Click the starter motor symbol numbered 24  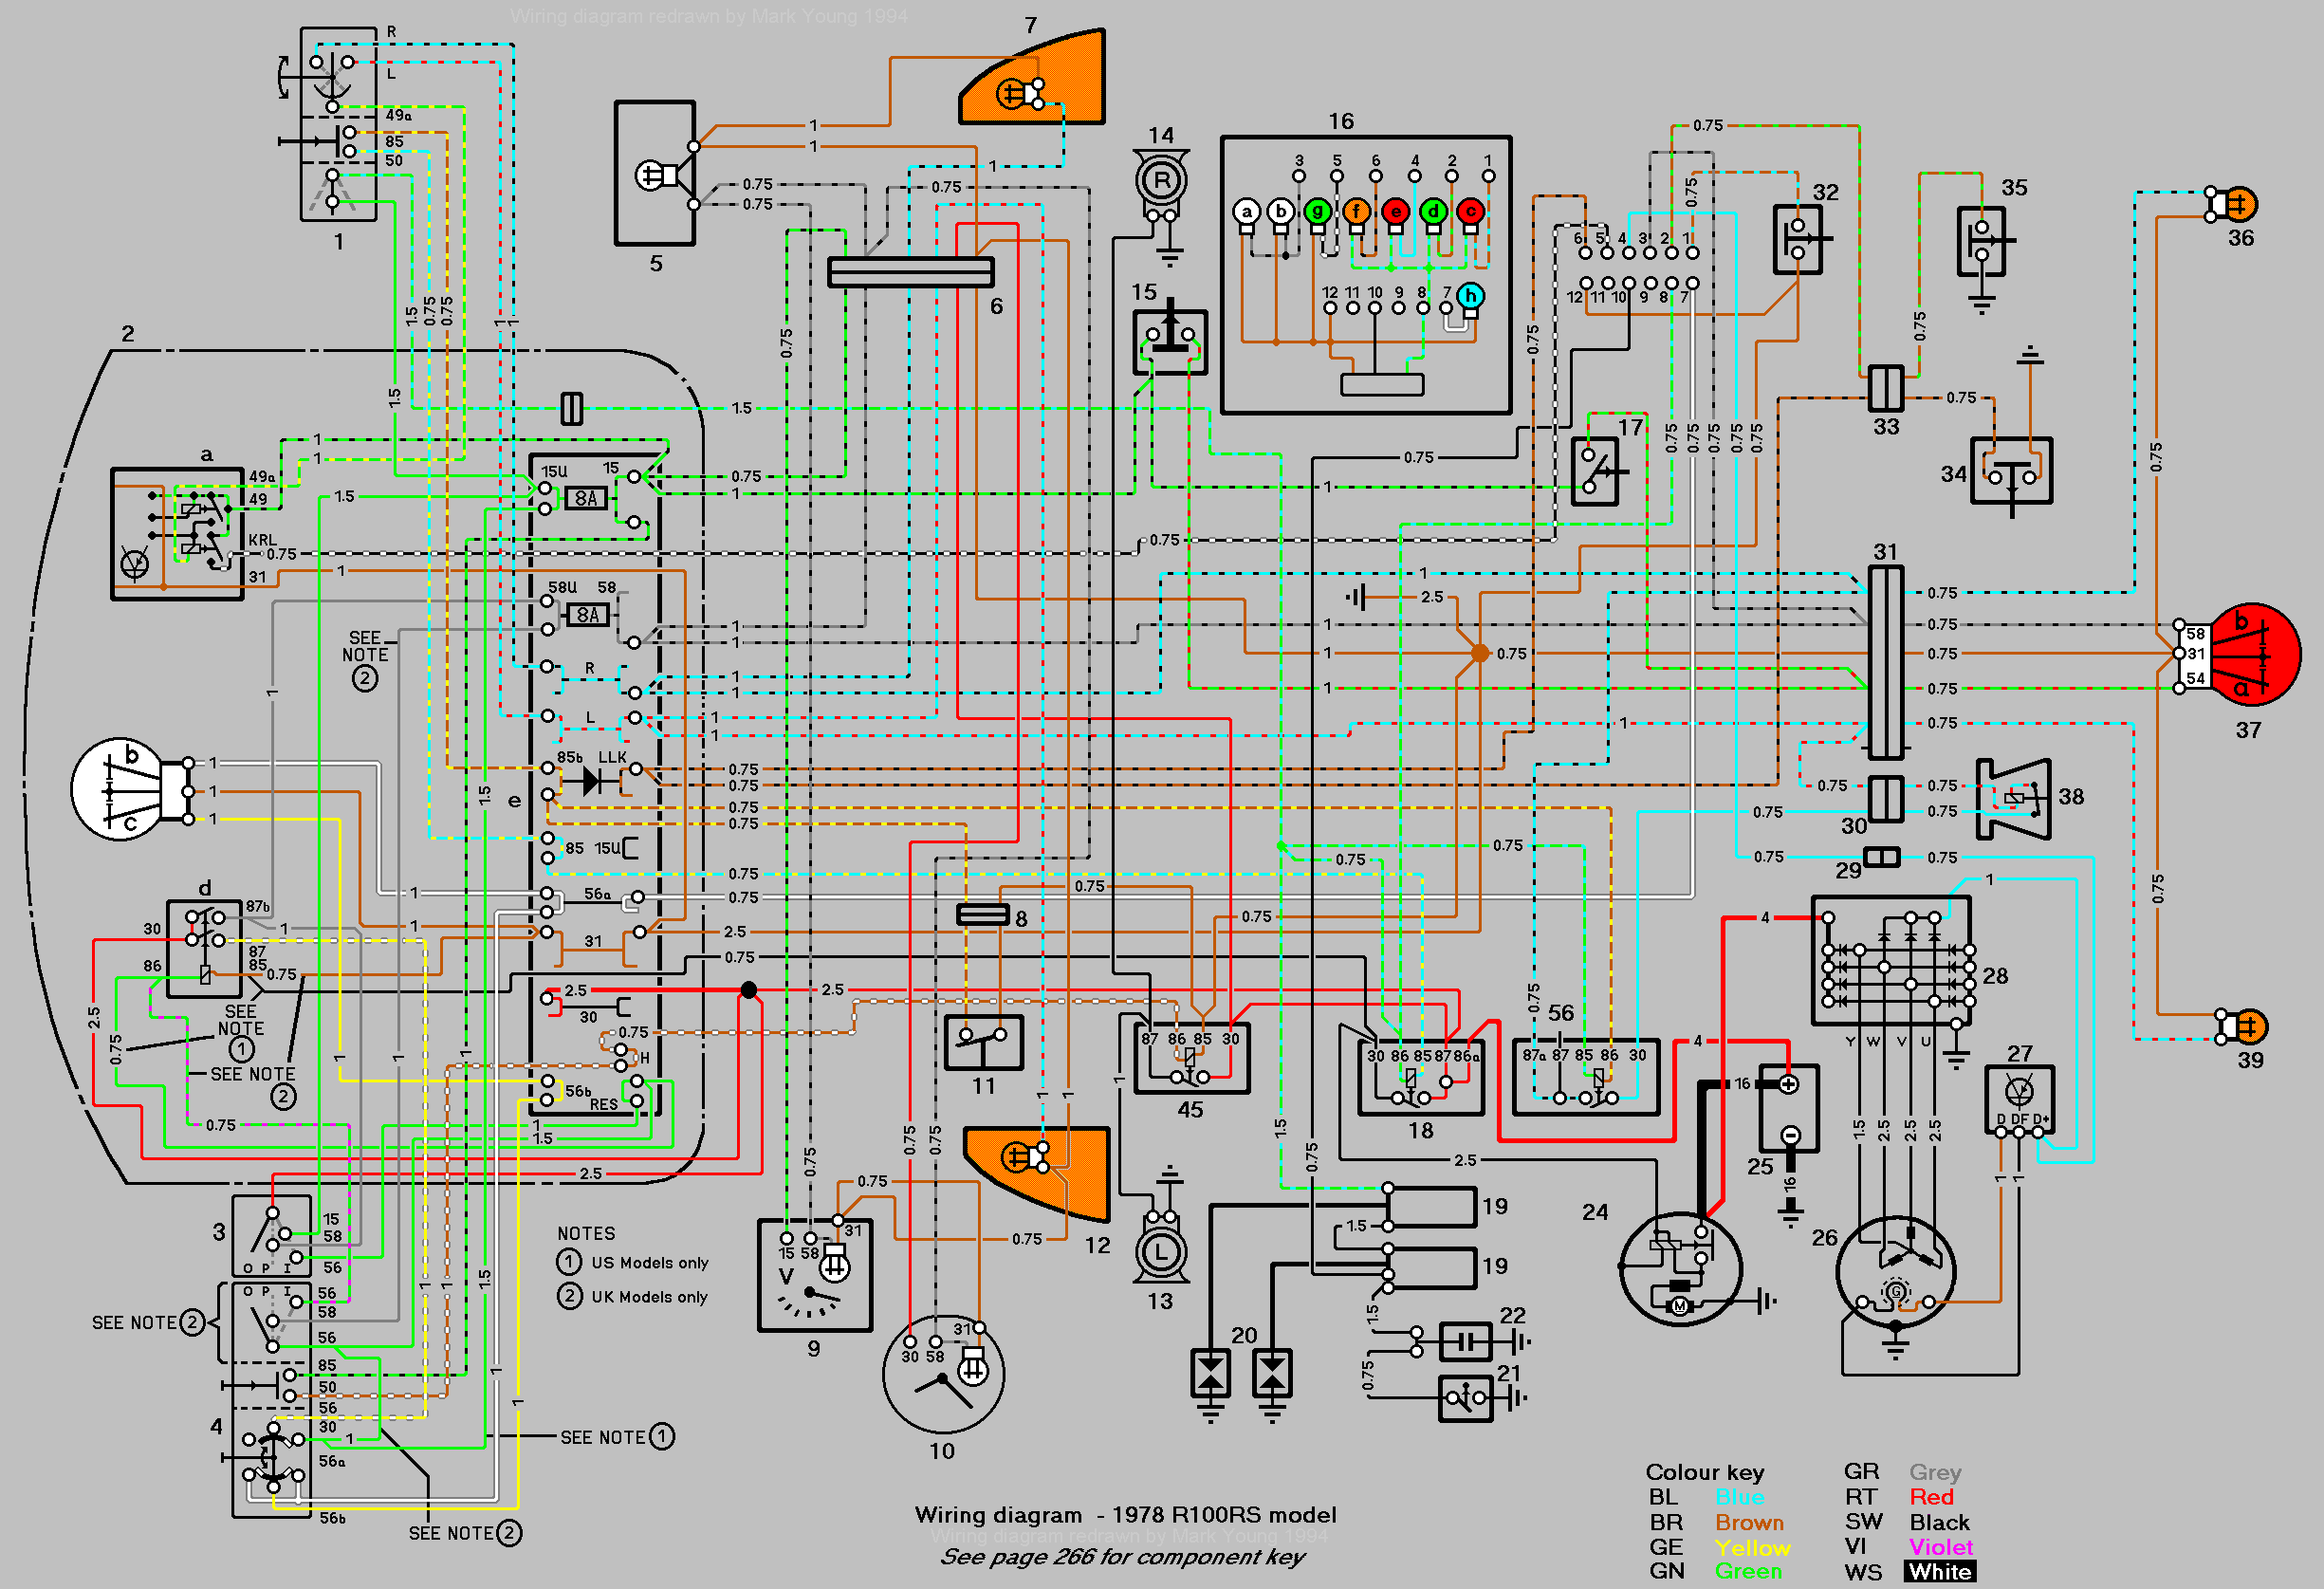(x=1680, y=1270)
